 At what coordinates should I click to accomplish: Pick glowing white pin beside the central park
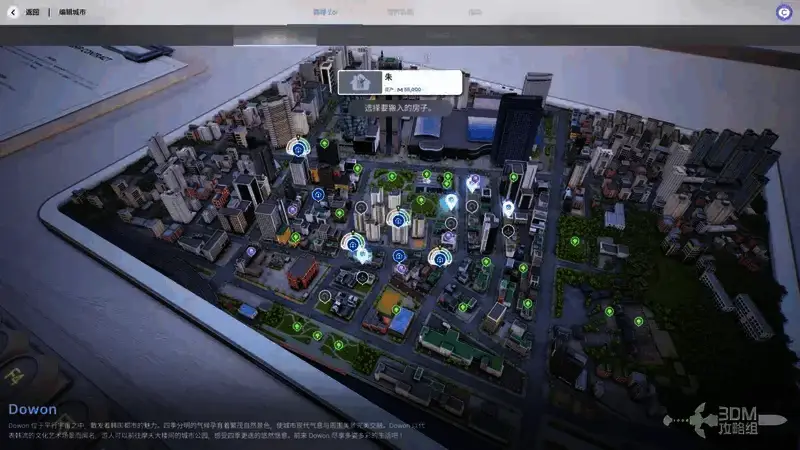point(450,203)
